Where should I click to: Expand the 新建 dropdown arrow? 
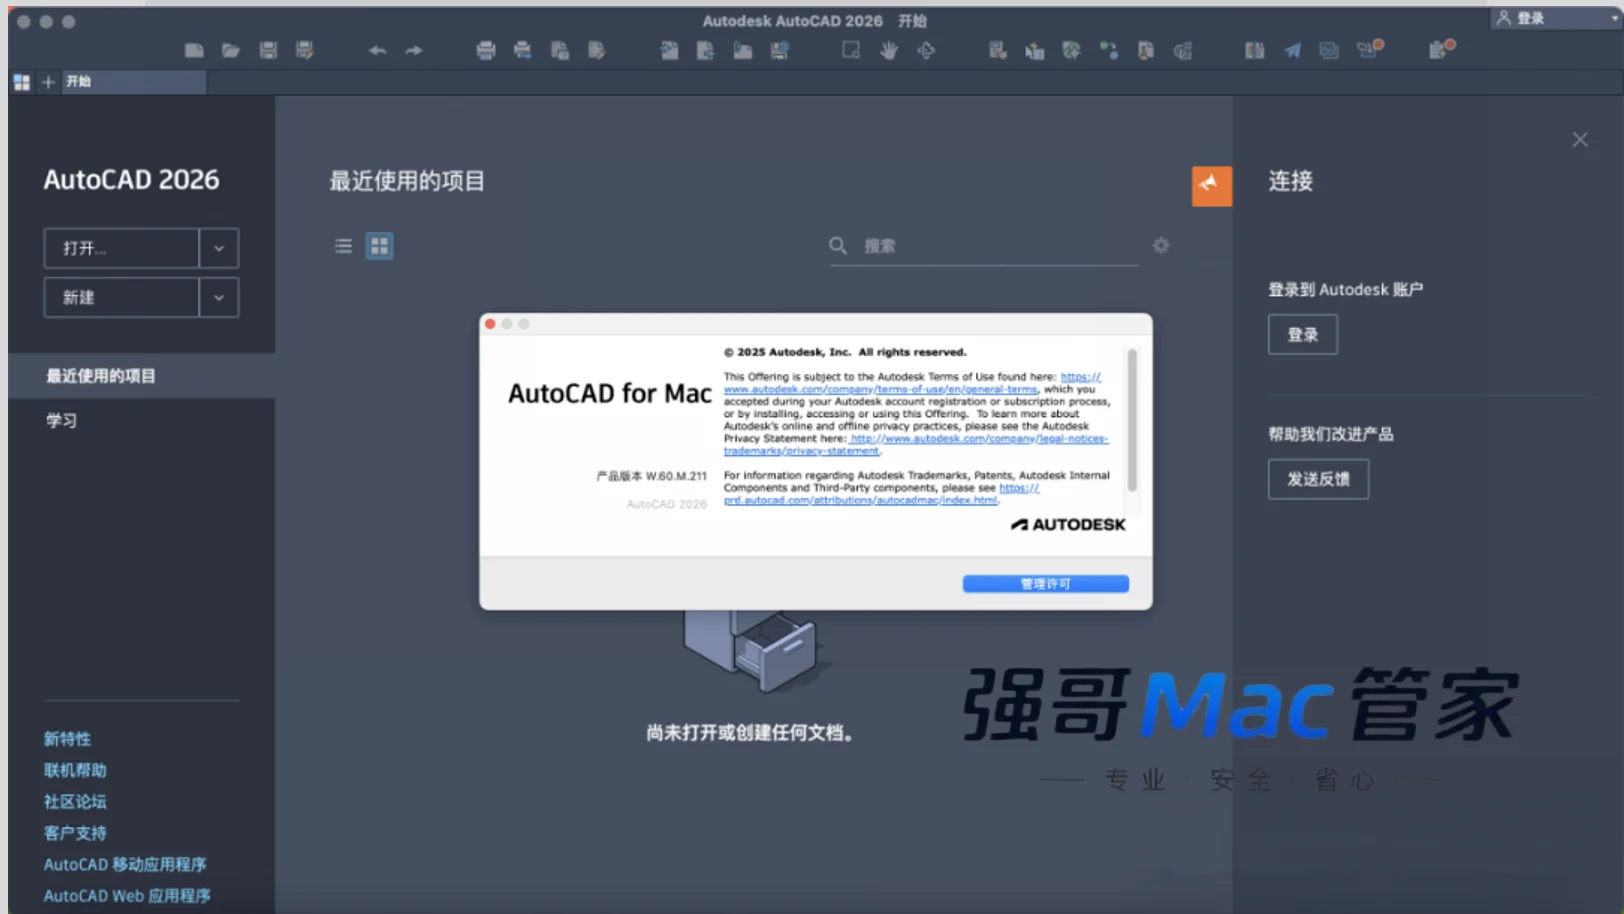(x=219, y=297)
